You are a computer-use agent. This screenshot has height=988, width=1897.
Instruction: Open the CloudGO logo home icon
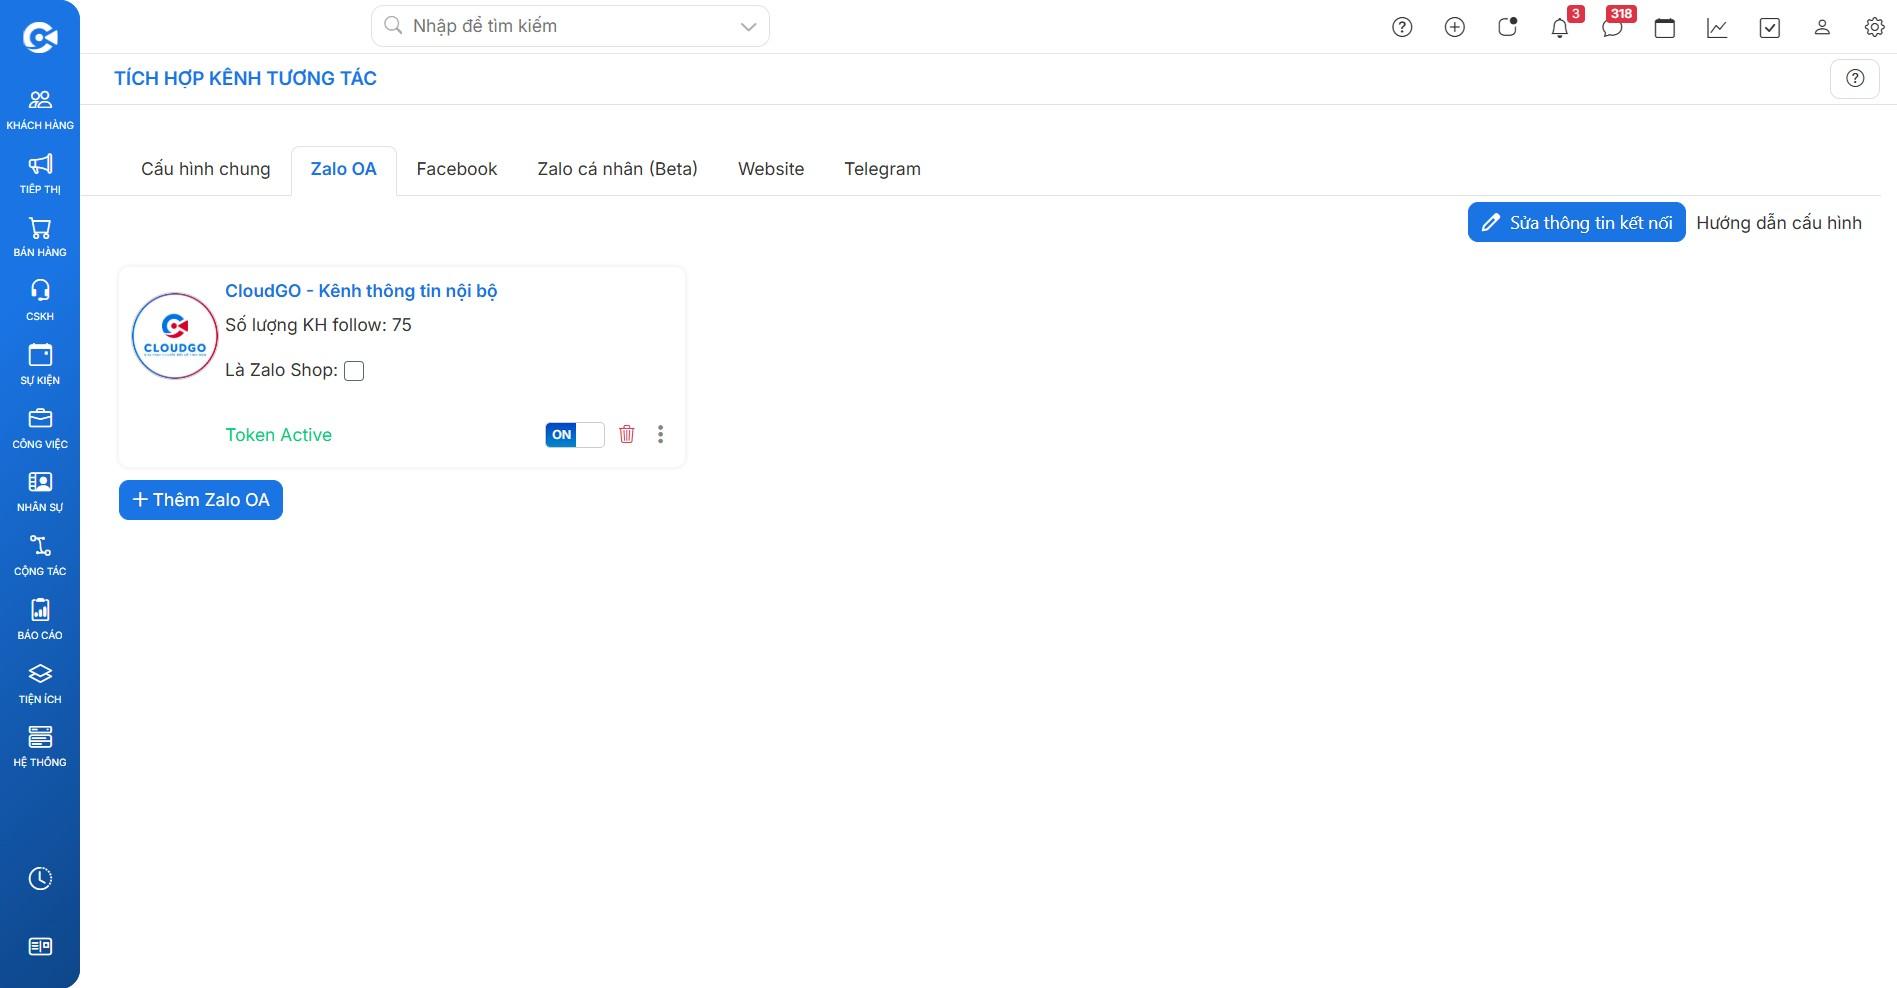point(40,38)
